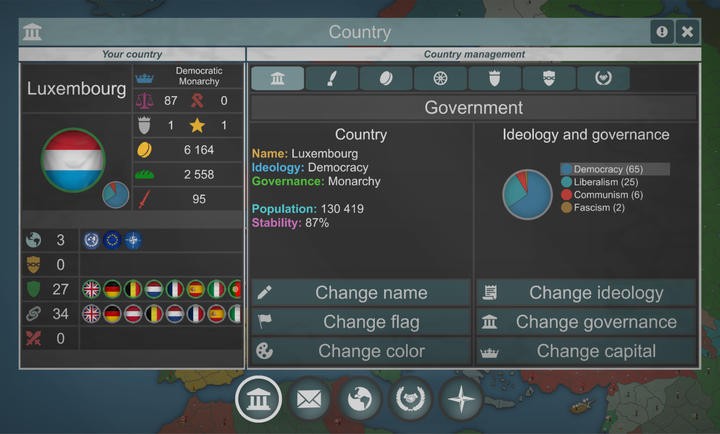This screenshot has height=434, width=720.
Task: Click the gold star icon
Action: pyautogui.click(x=197, y=125)
